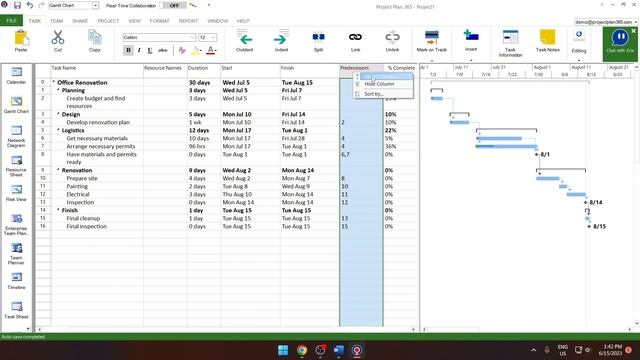Screen dimensions: 640x360
Task: Toggle Bold formatting
Action: 128,50
